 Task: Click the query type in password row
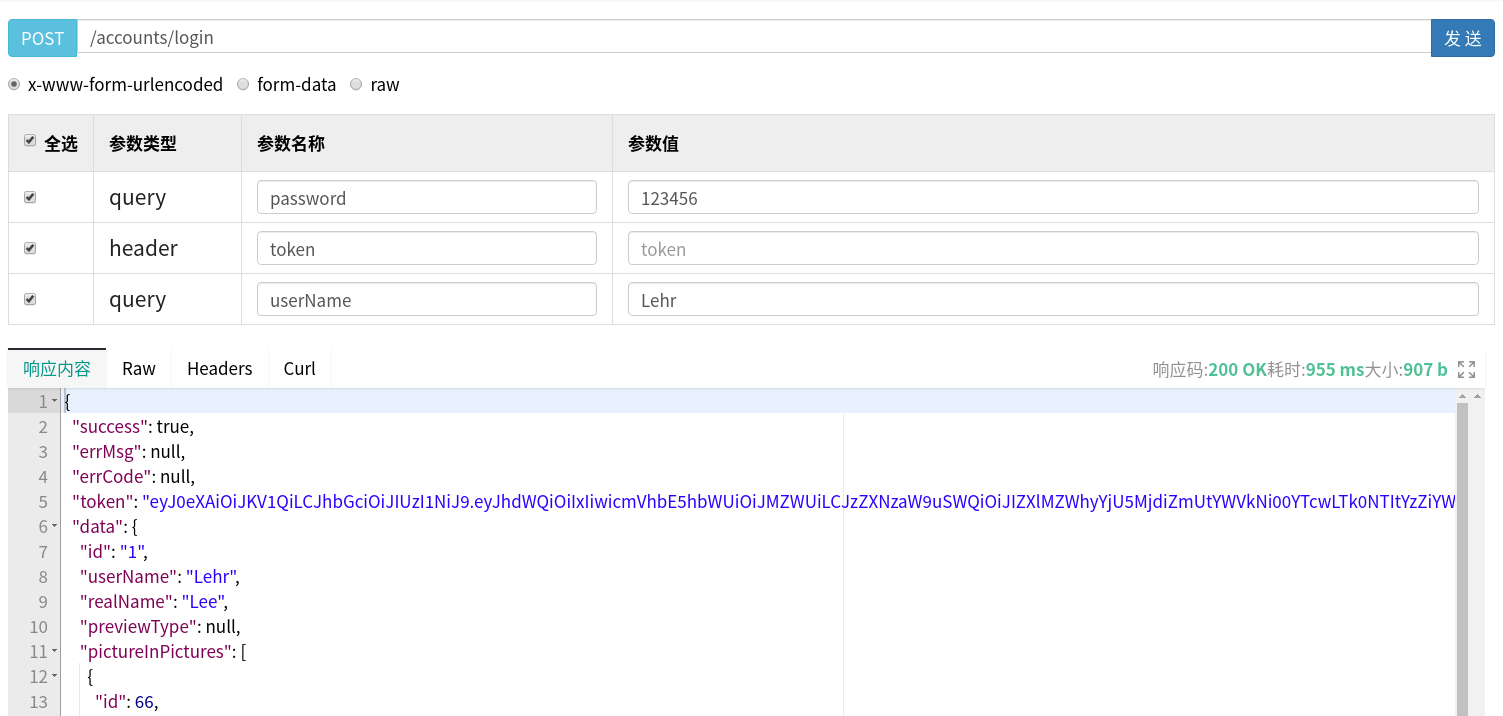pyautogui.click(x=138, y=197)
